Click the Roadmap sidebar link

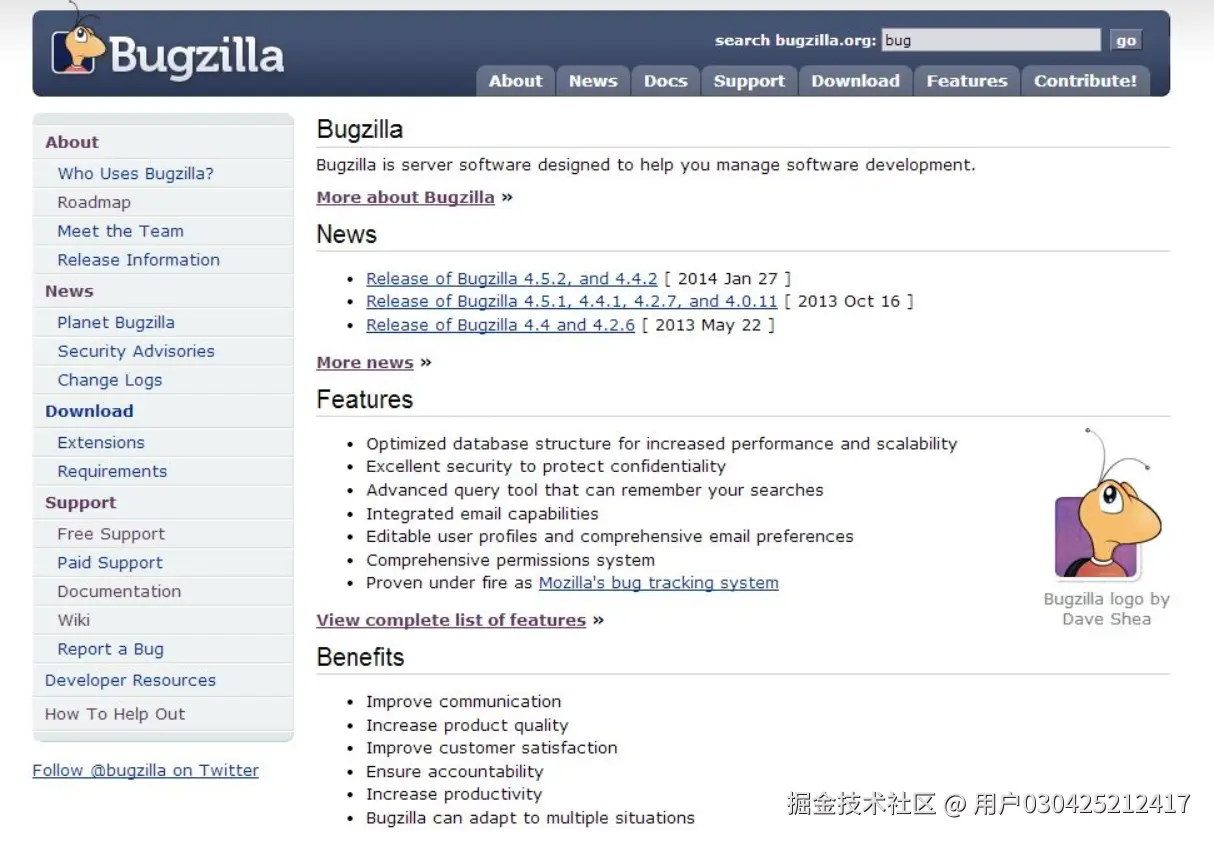tap(94, 202)
